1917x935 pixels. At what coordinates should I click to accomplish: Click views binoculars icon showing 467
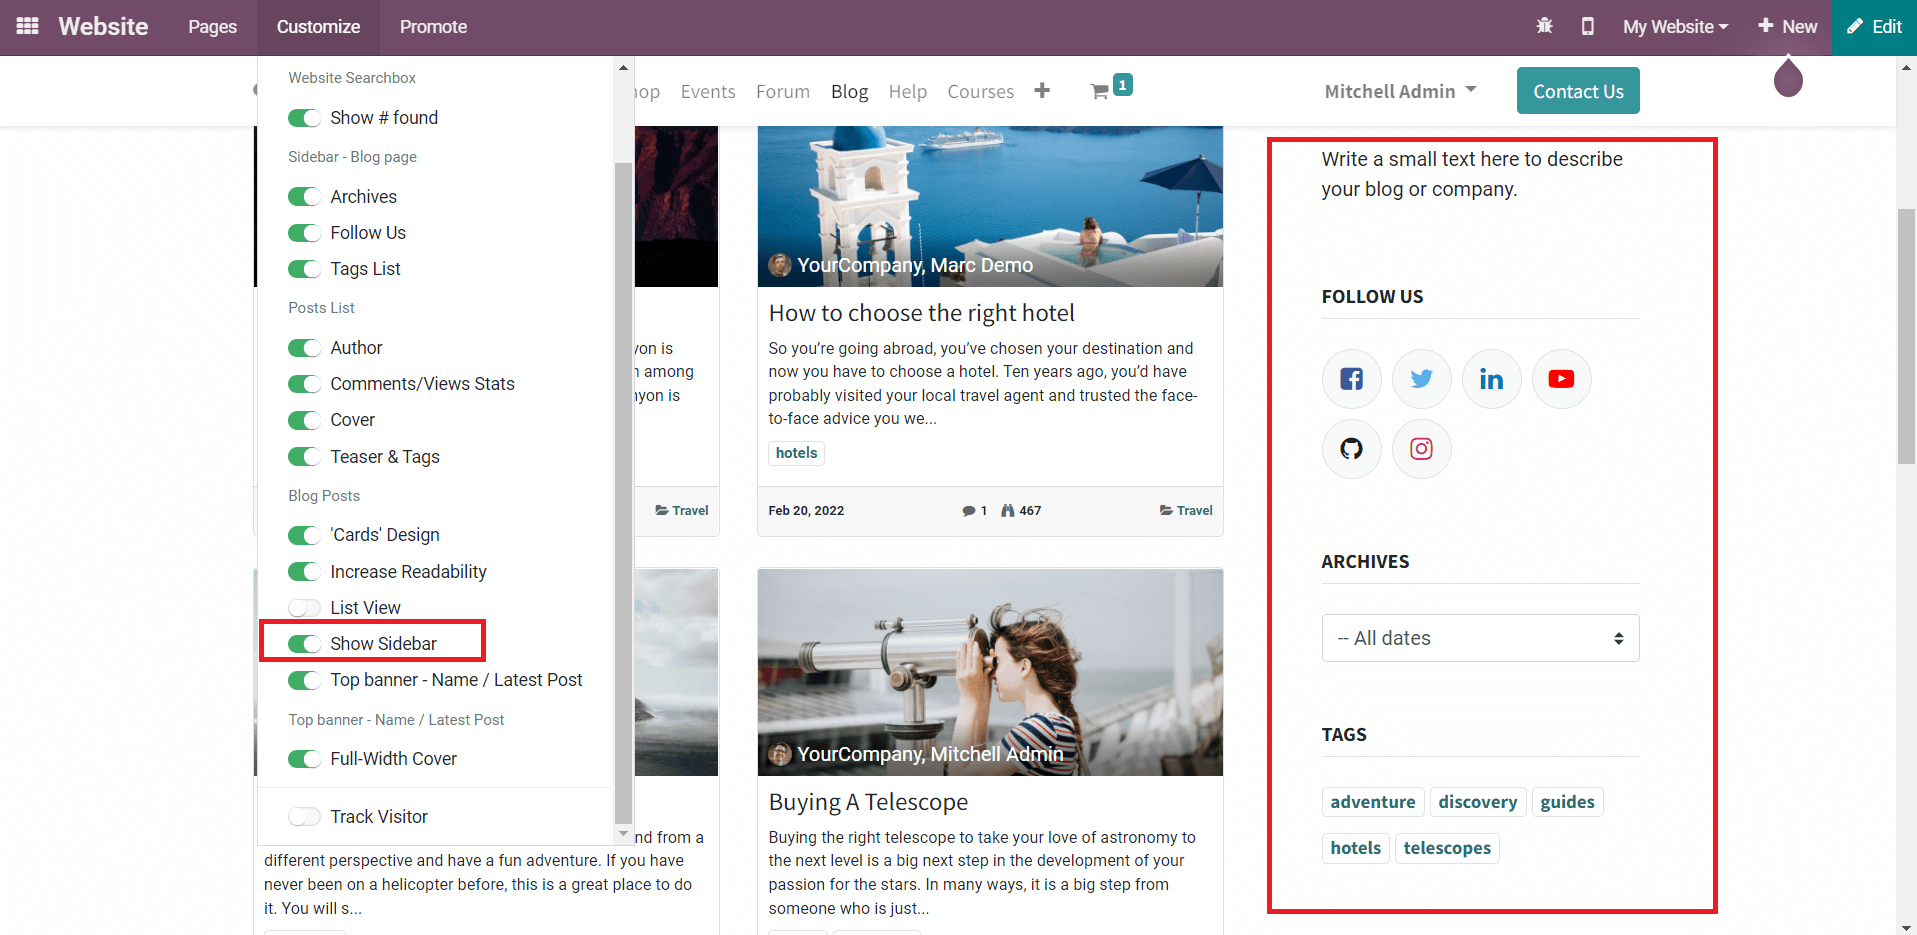tap(1008, 510)
